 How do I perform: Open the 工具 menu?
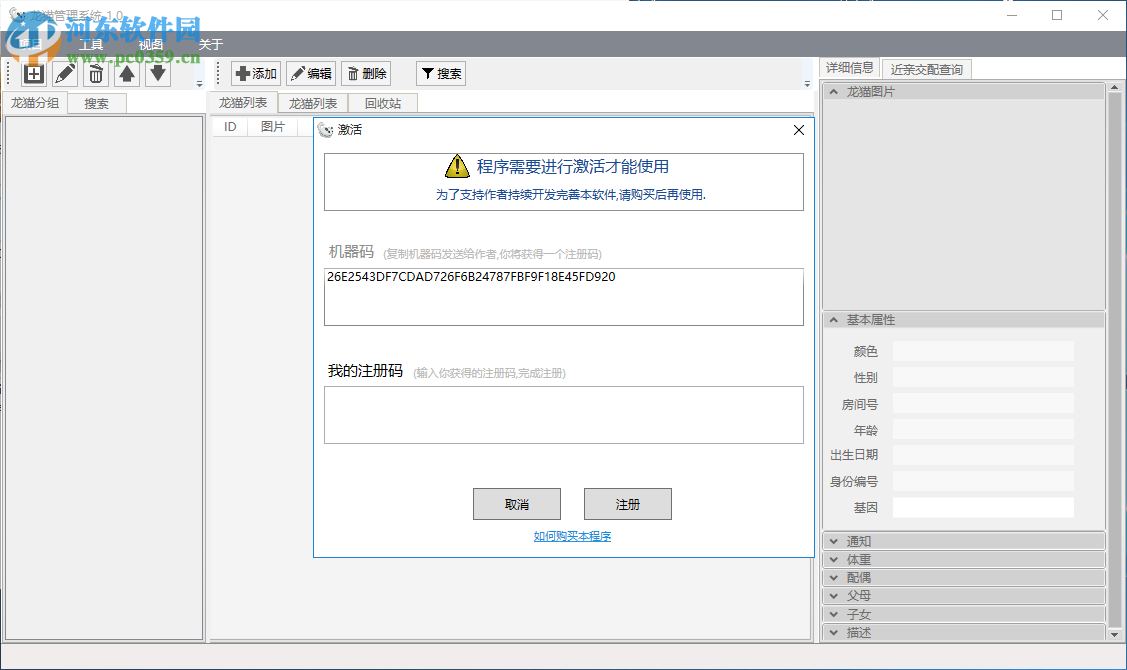(90, 44)
